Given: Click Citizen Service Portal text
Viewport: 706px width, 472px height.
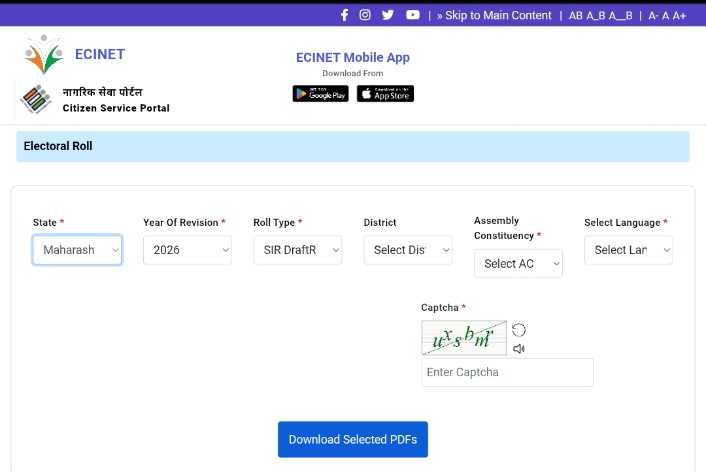Looking at the screenshot, I should 116,108.
